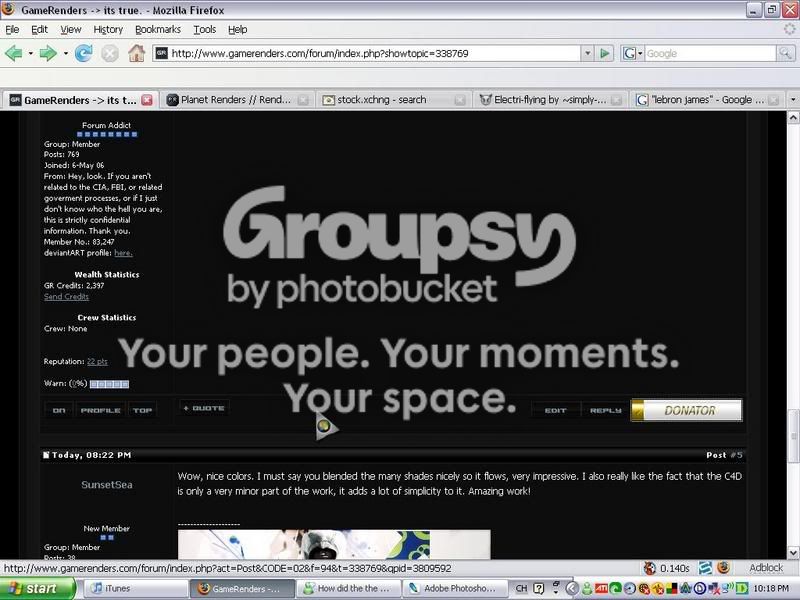Viewport: 800px width, 600px height.
Task: Click the Send Credits link
Action: click(66, 296)
